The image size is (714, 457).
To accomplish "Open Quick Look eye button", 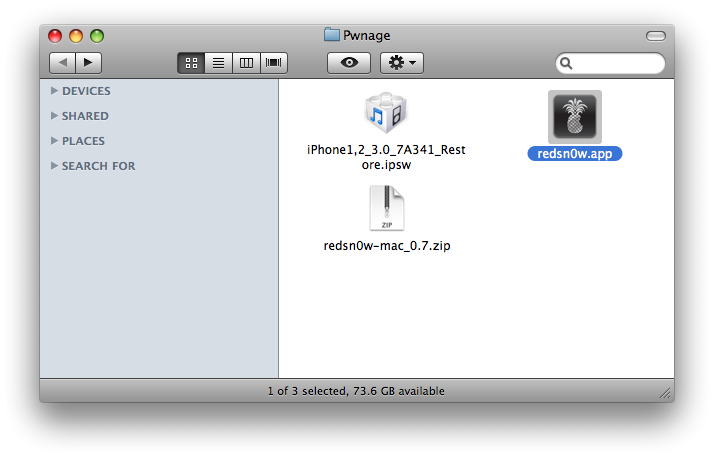I will pyautogui.click(x=349, y=63).
